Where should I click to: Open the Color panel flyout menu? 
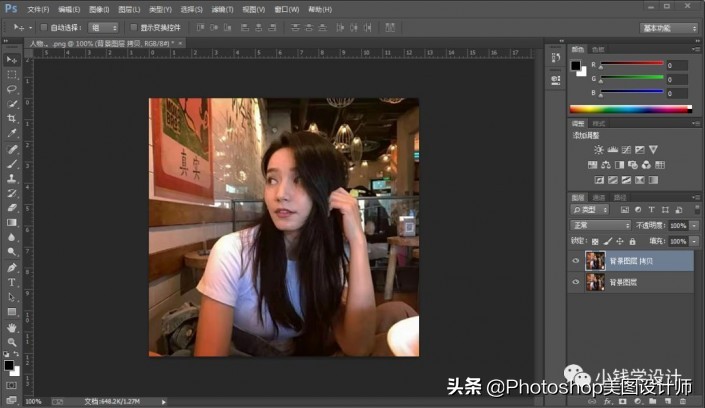coord(696,49)
